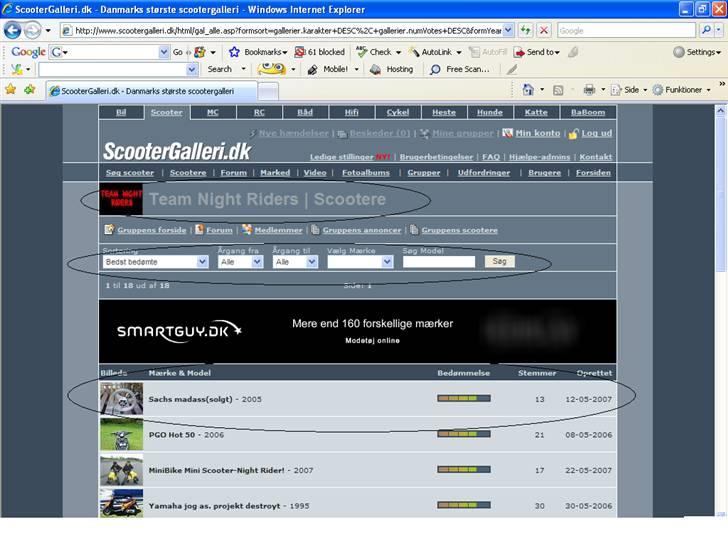The height and width of the screenshot is (546, 728).
Task: Open the 'Årgang til' dropdown
Action: click(x=296, y=262)
